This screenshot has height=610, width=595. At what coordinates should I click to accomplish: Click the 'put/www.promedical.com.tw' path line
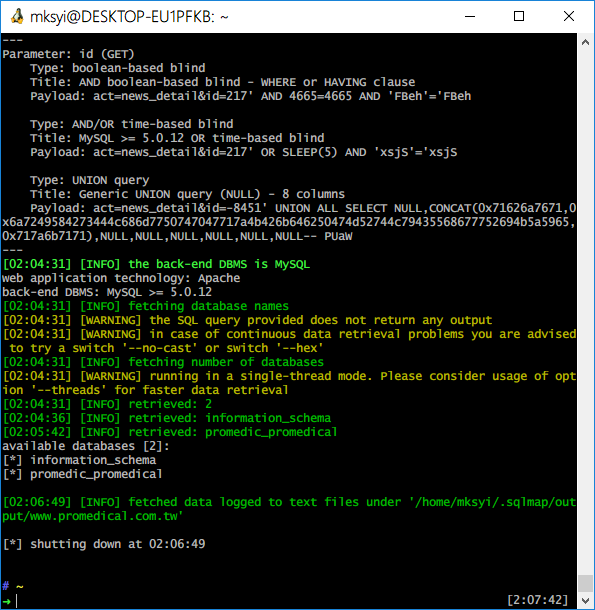(x=93, y=516)
